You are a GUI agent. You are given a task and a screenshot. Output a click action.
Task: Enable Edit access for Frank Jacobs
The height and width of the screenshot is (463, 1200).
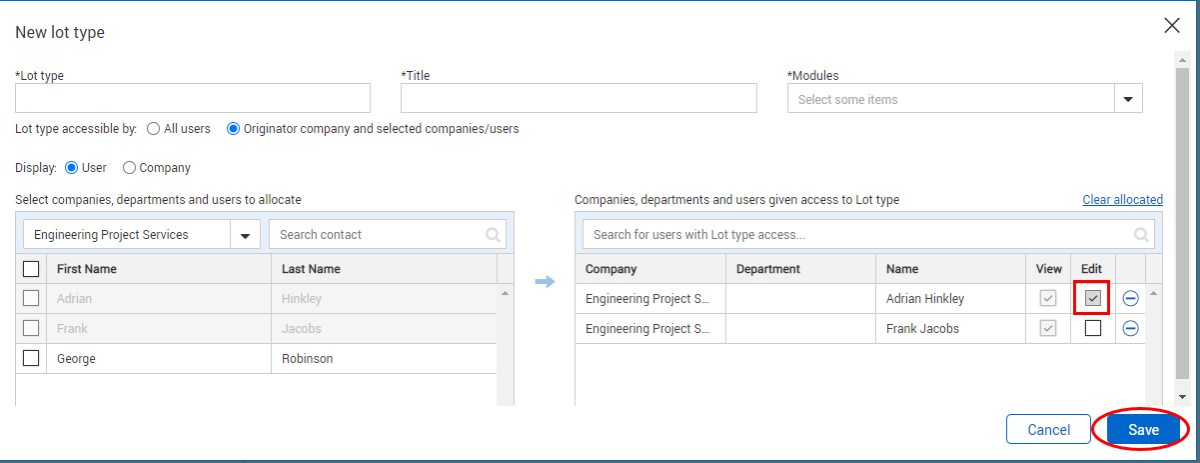coord(1093,328)
